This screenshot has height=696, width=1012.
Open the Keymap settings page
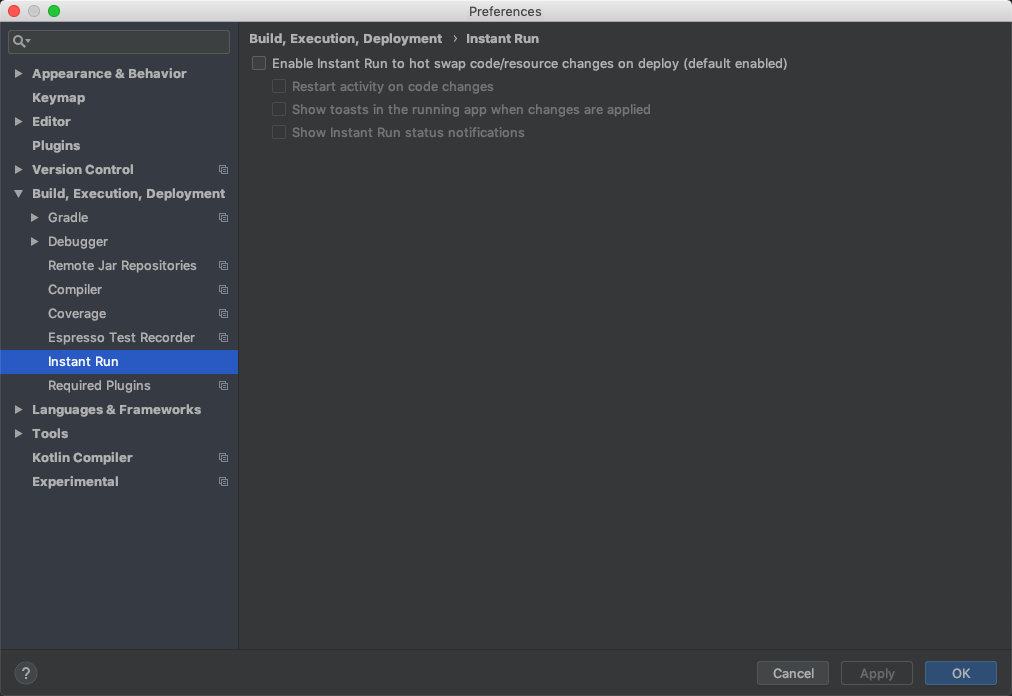[x=59, y=97]
